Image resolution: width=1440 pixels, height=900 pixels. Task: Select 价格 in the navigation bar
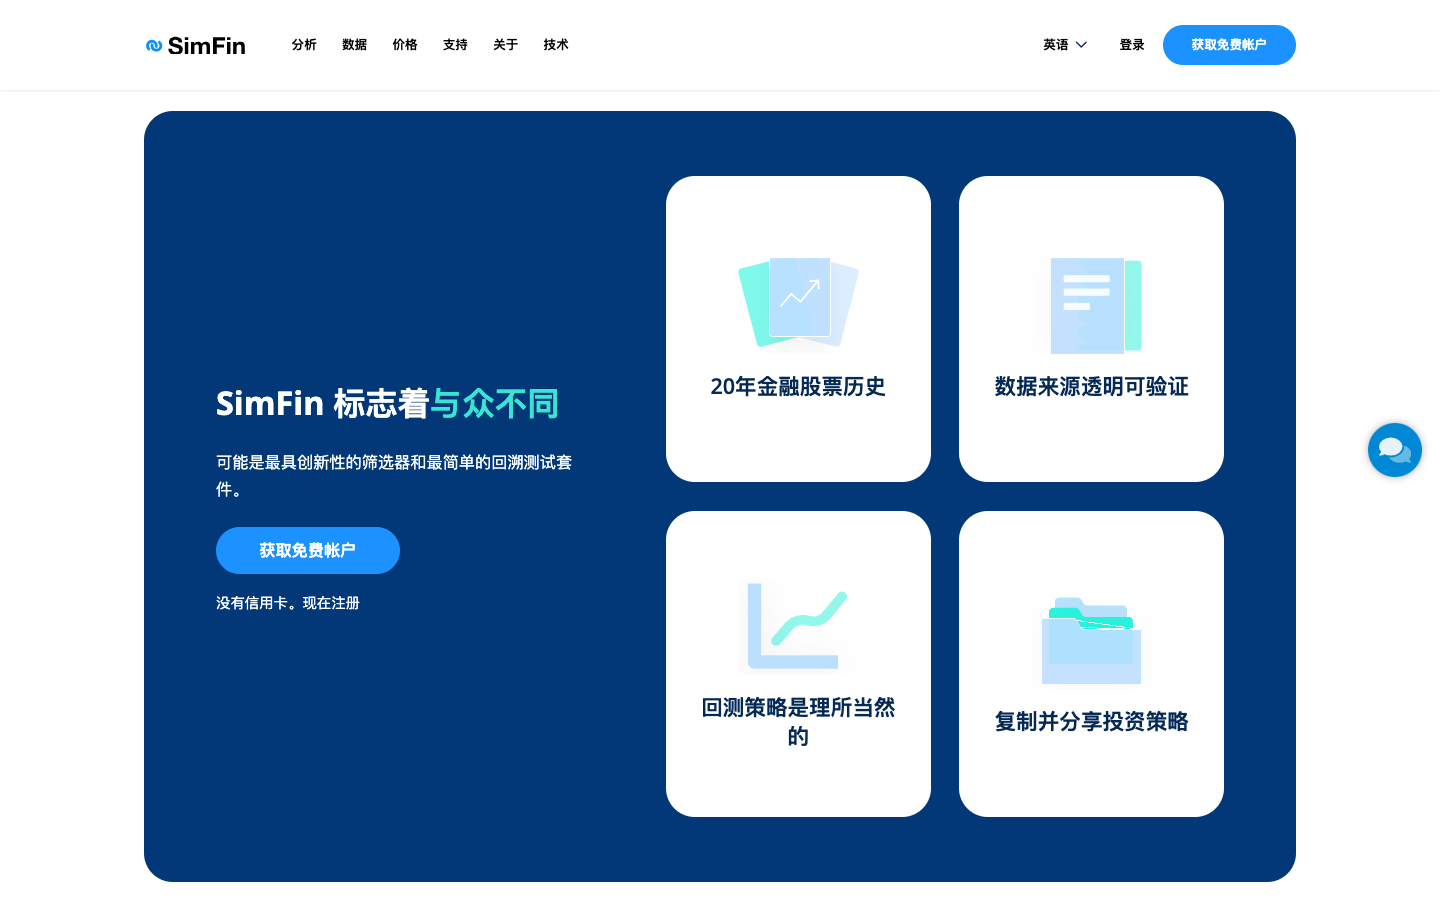click(405, 45)
